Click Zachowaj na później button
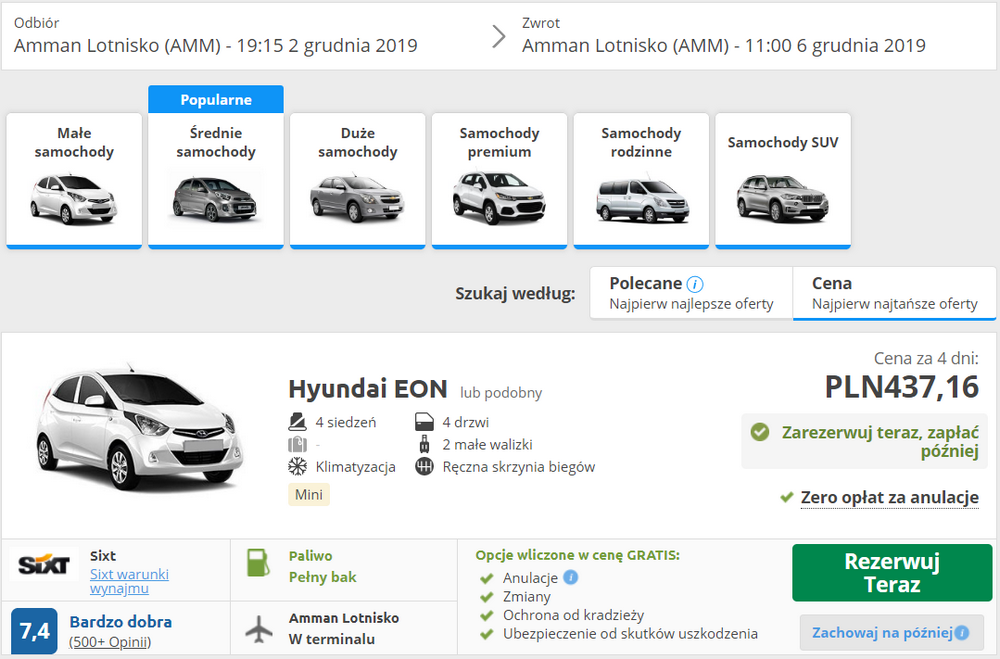 [x=892, y=633]
